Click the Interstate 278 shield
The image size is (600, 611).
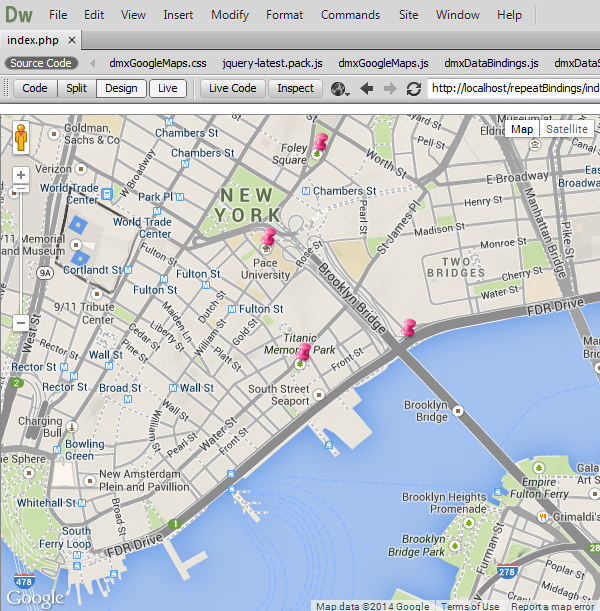tap(507, 571)
